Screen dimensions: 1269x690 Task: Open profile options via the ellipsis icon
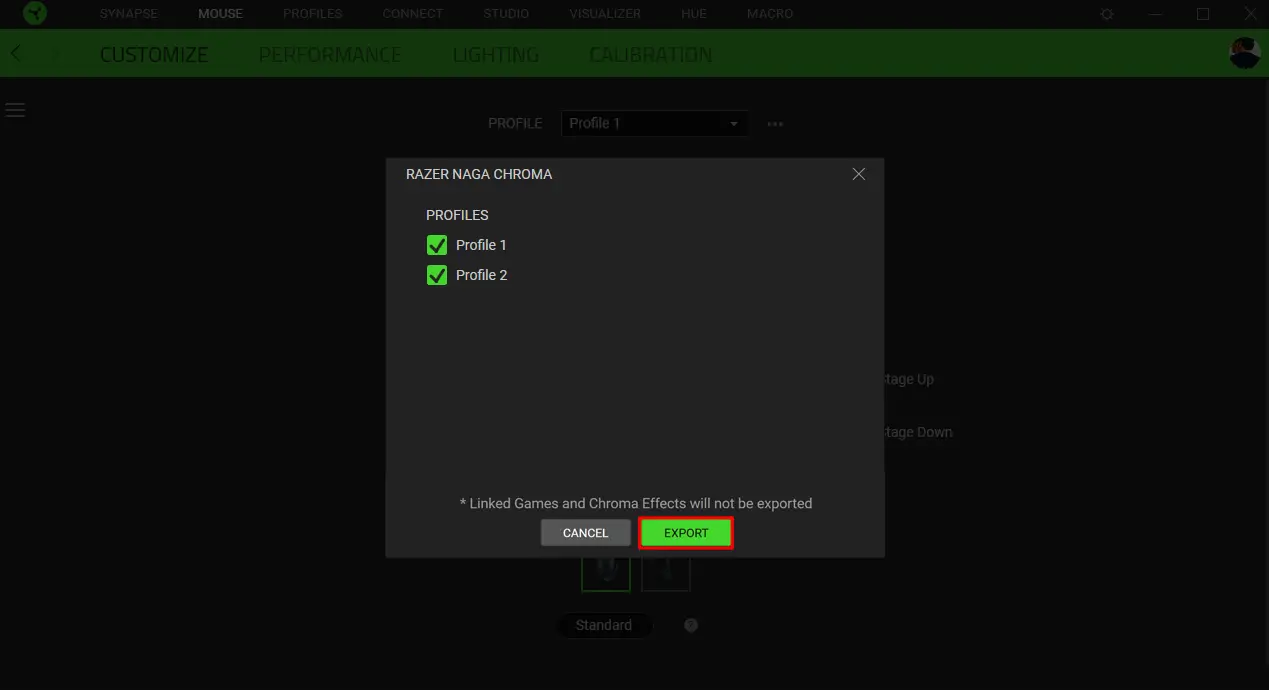tap(775, 123)
